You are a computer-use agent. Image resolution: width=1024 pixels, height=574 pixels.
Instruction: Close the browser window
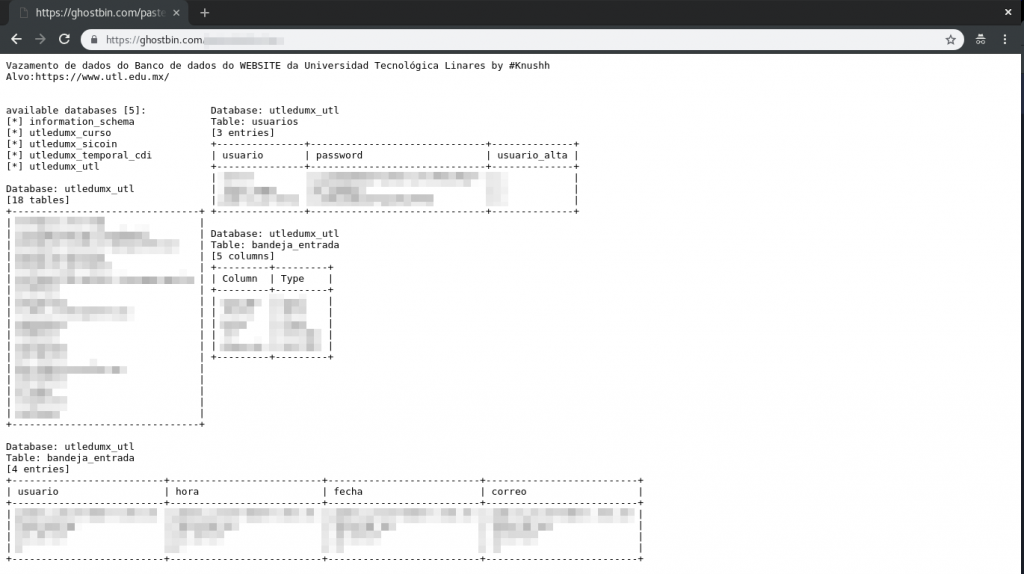pyautogui.click(x=1008, y=12)
